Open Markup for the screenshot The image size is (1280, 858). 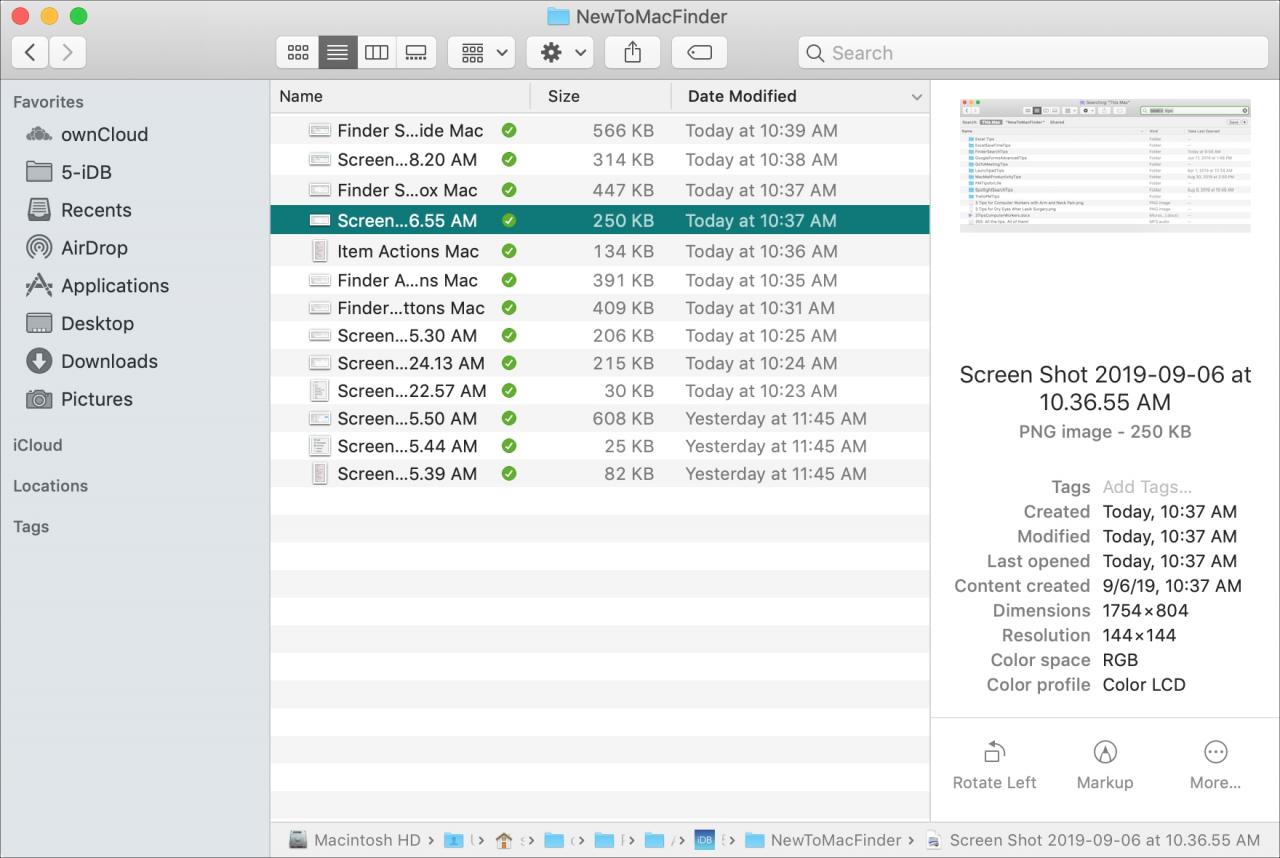pyautogui.click(x=1105, y=765)
